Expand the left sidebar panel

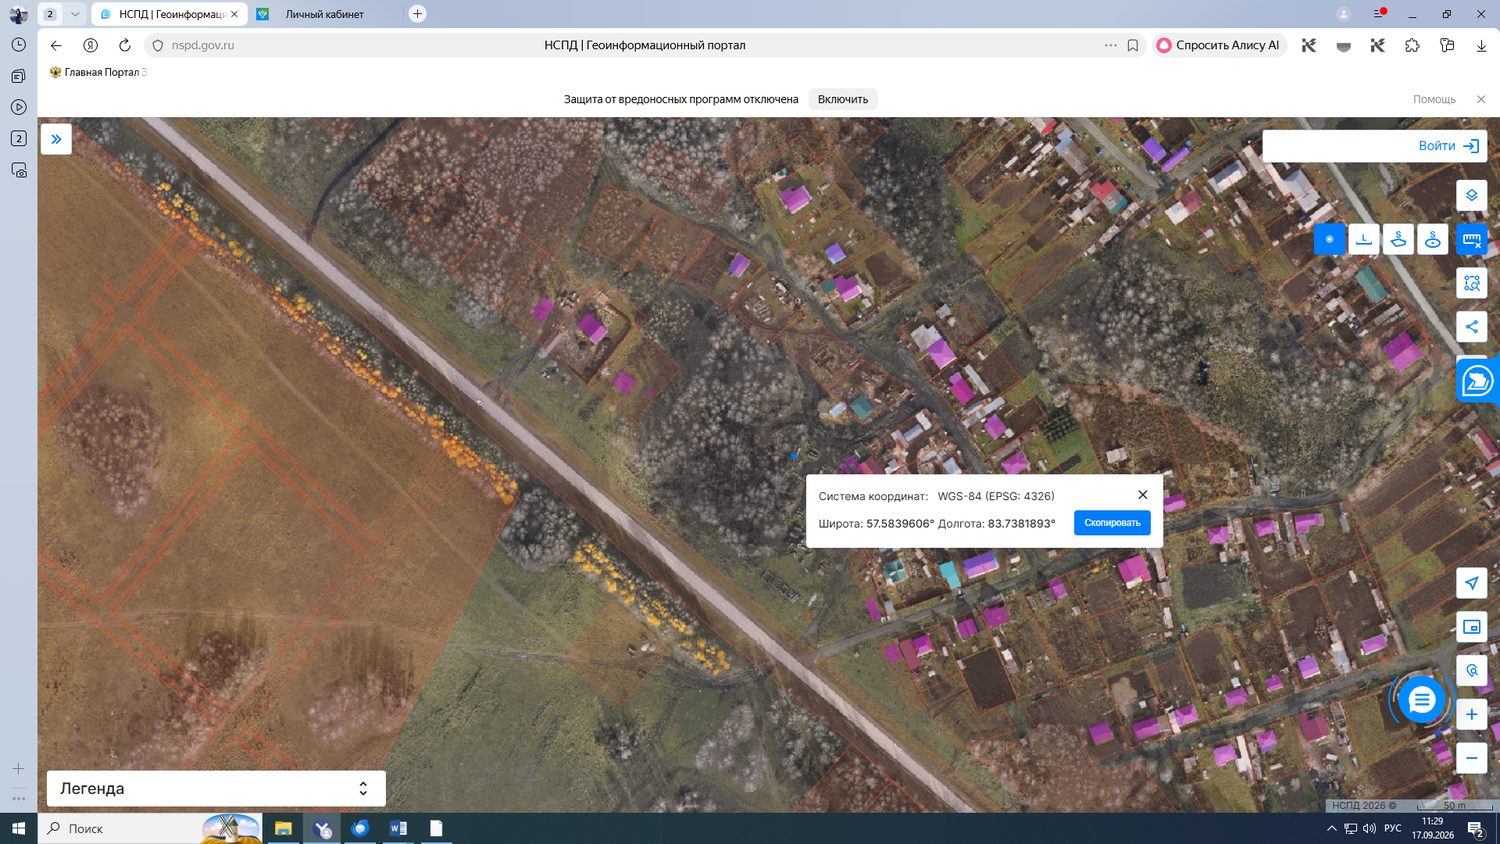point(56,139)
